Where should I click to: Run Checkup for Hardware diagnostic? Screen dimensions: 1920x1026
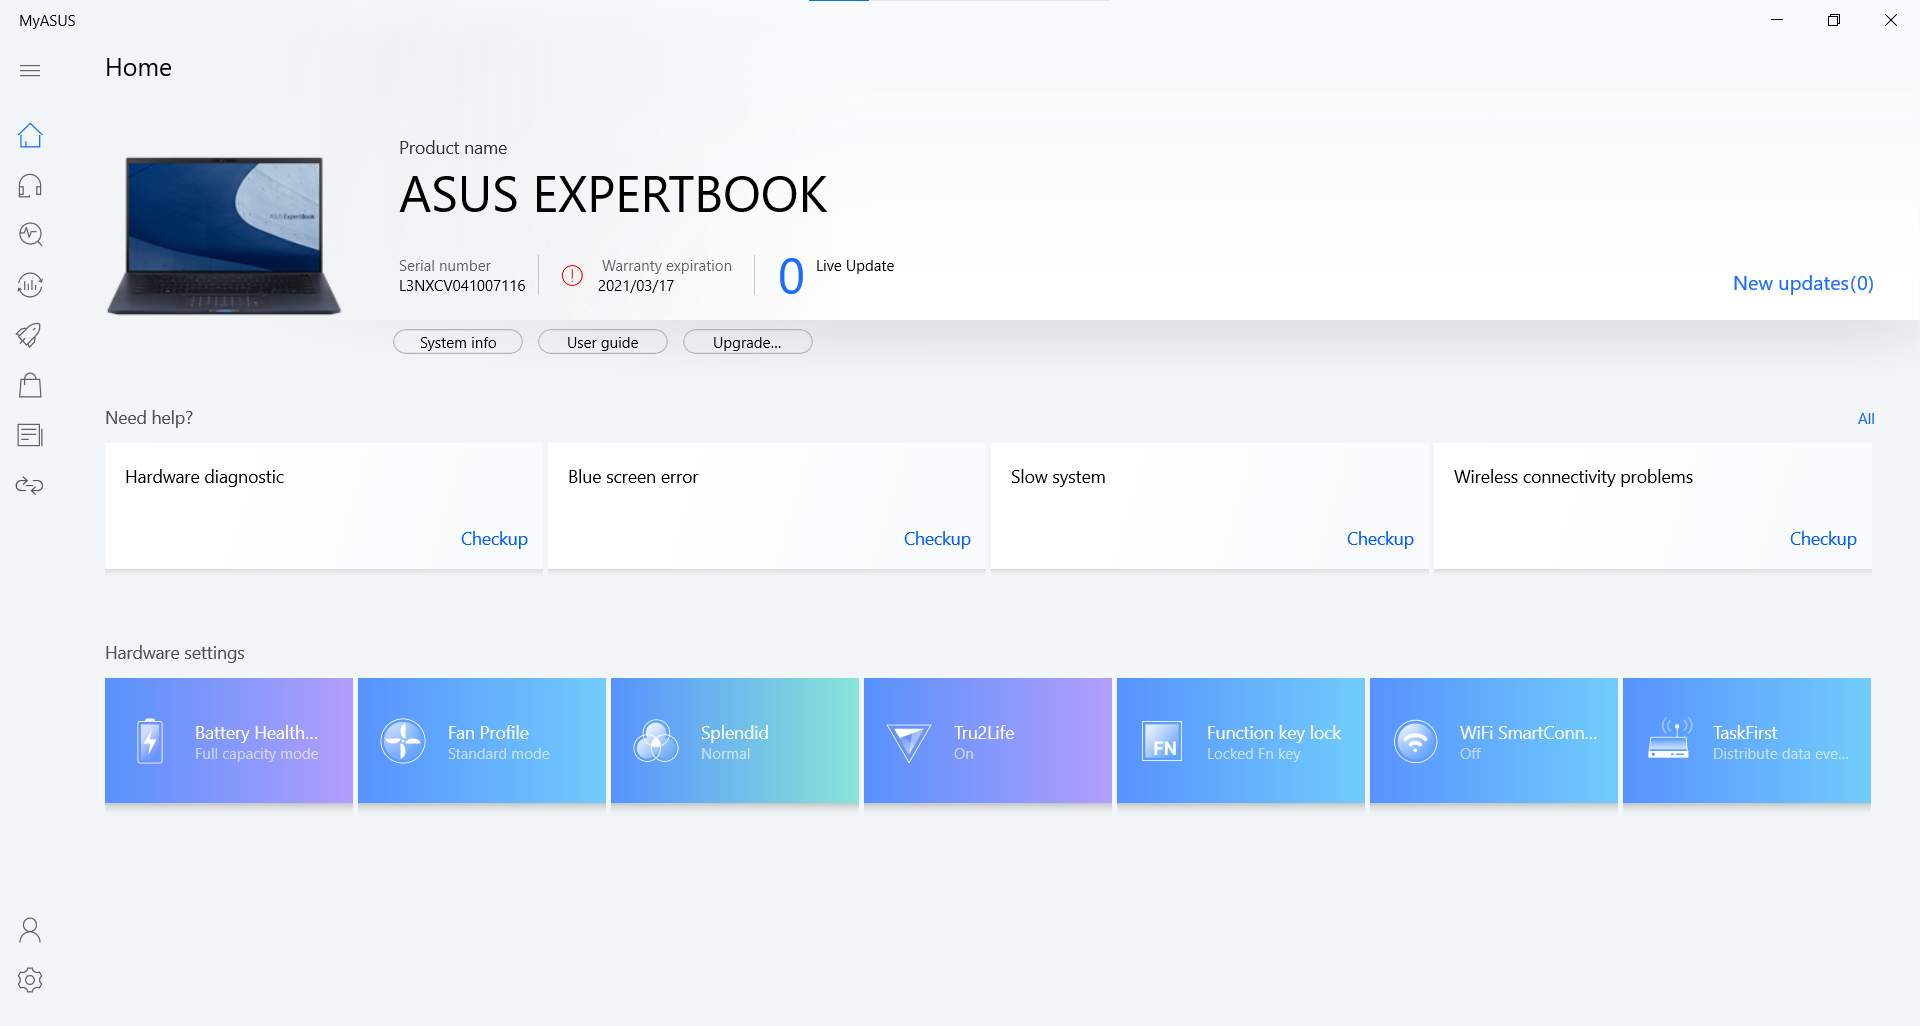(x=494, y=538)
